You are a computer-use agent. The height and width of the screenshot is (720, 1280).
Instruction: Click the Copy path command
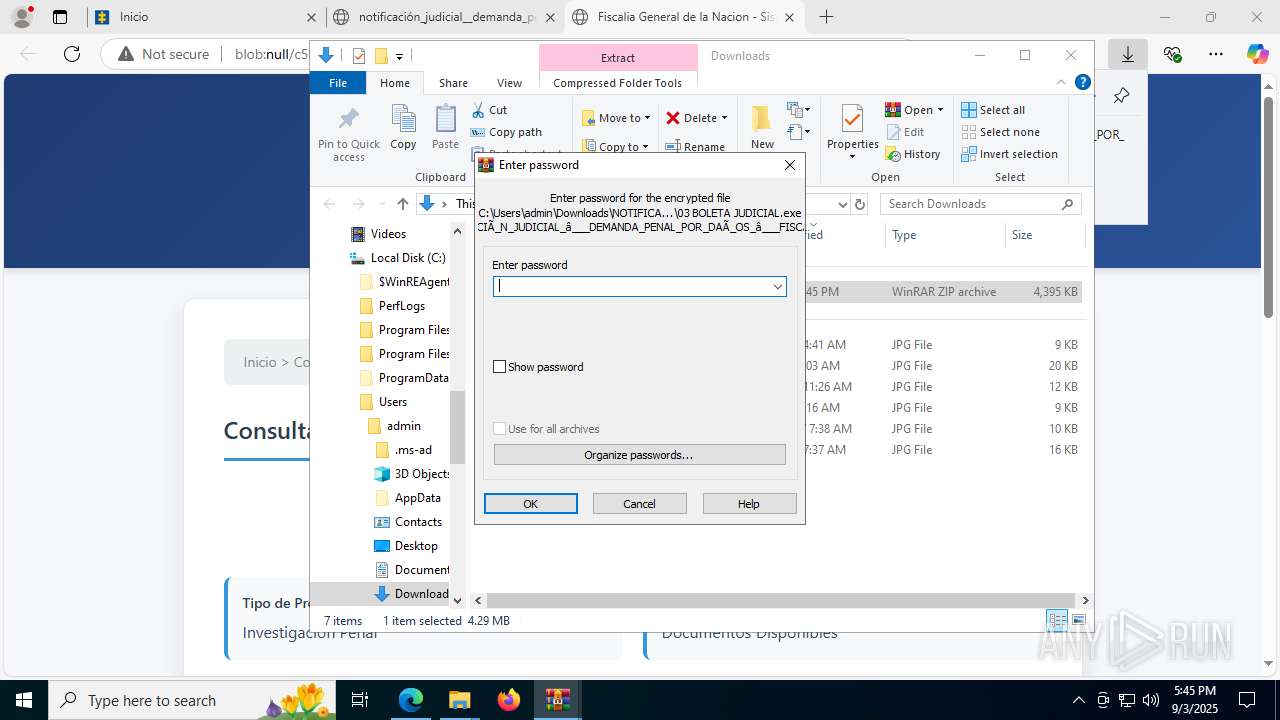coord(506,132)
